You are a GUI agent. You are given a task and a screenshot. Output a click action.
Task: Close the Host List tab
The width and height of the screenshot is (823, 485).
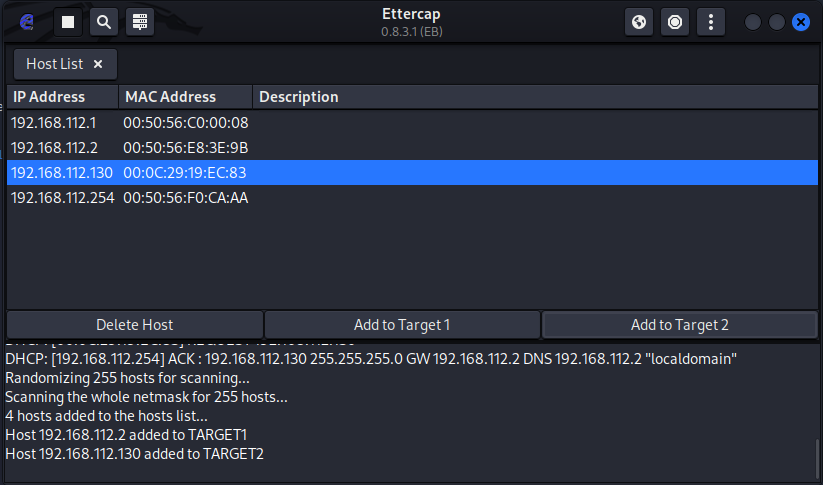tap(98, 64)
